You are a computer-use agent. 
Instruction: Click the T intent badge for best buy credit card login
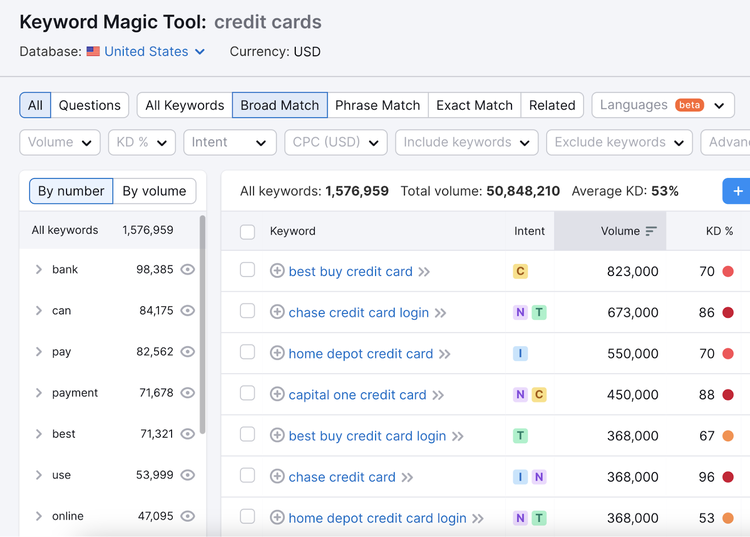520,436
